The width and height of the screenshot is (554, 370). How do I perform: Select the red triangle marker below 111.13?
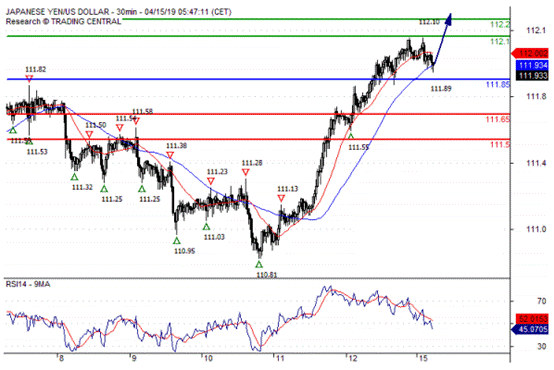[x=281, y=198]
